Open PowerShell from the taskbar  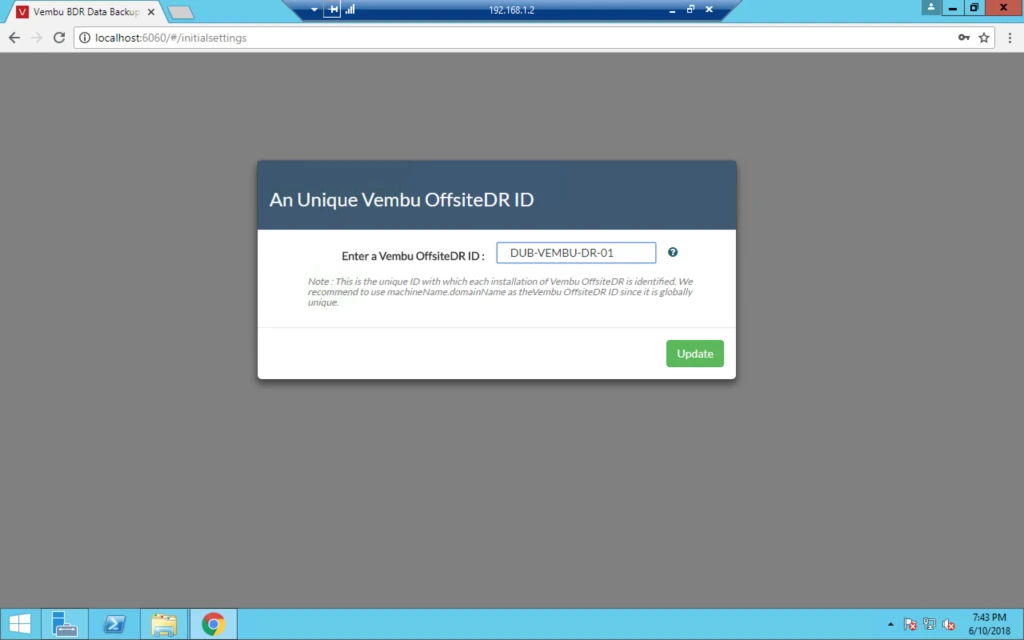[x=114, y=624]
